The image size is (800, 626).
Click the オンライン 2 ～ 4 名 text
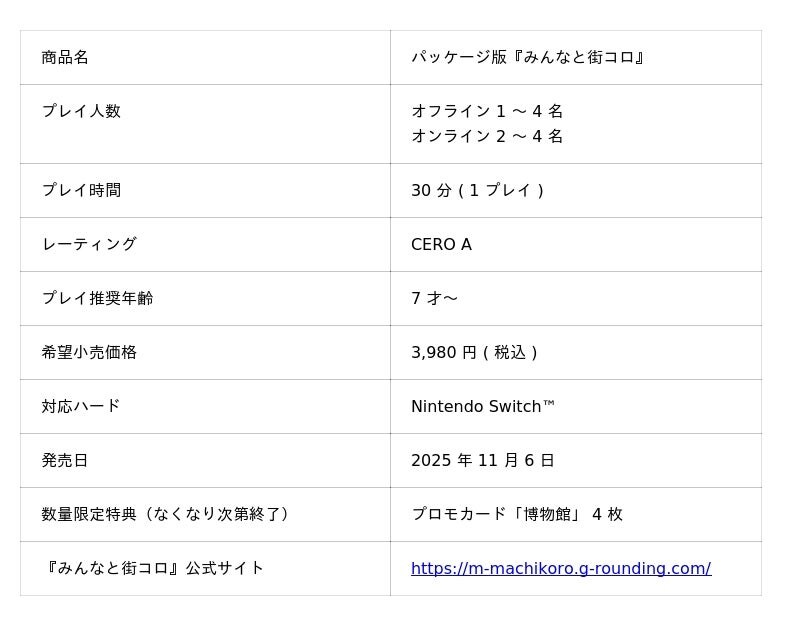click(x=487, y=137)
